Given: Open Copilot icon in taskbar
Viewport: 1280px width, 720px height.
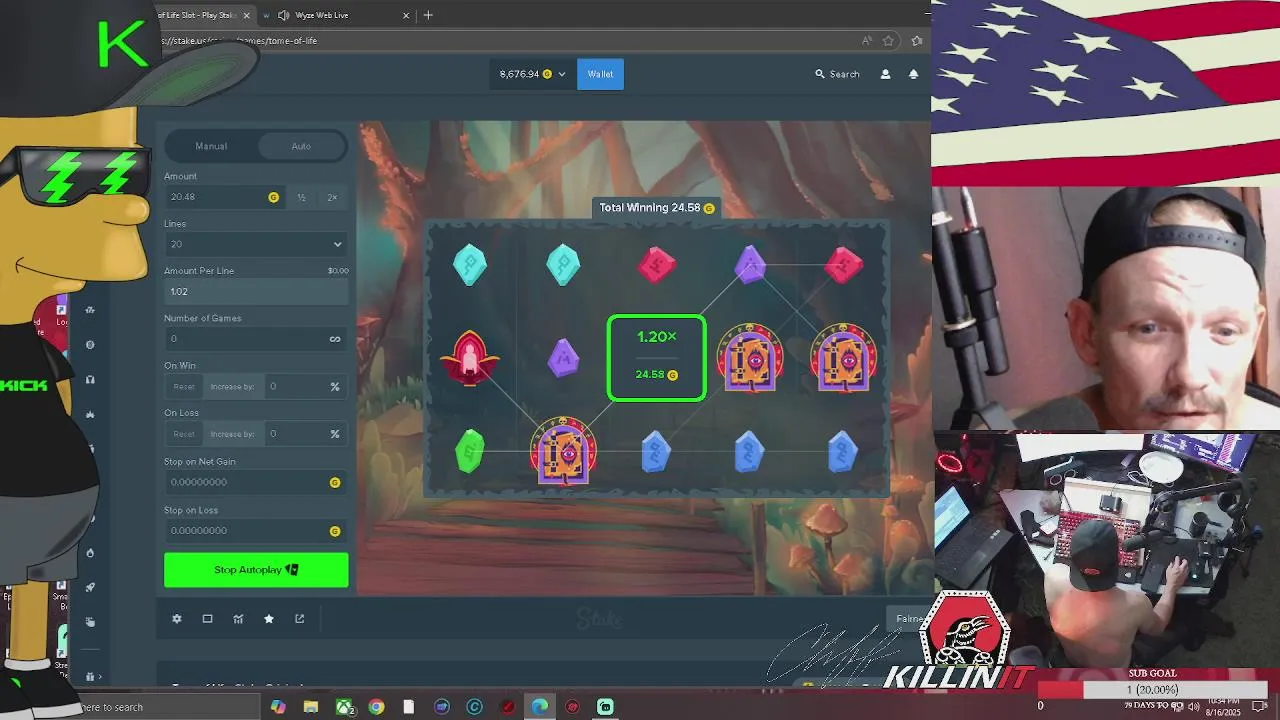Looking at the screenshot, I should [278, 707].
